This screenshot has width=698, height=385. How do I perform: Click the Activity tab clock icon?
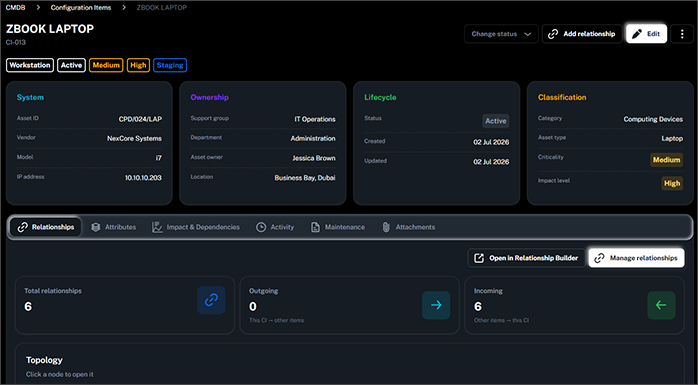click(261, 227)
